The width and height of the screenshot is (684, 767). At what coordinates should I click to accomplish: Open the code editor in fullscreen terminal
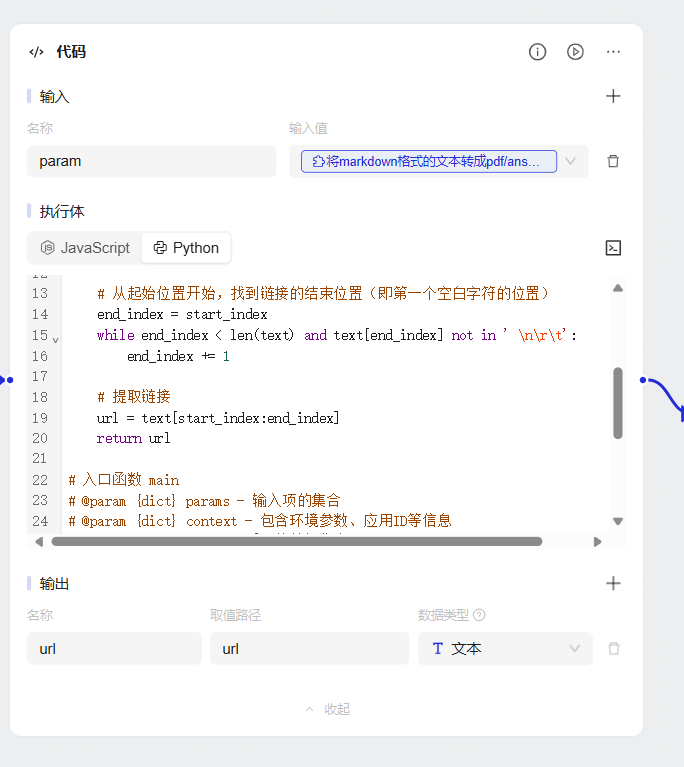pos(613,248)
